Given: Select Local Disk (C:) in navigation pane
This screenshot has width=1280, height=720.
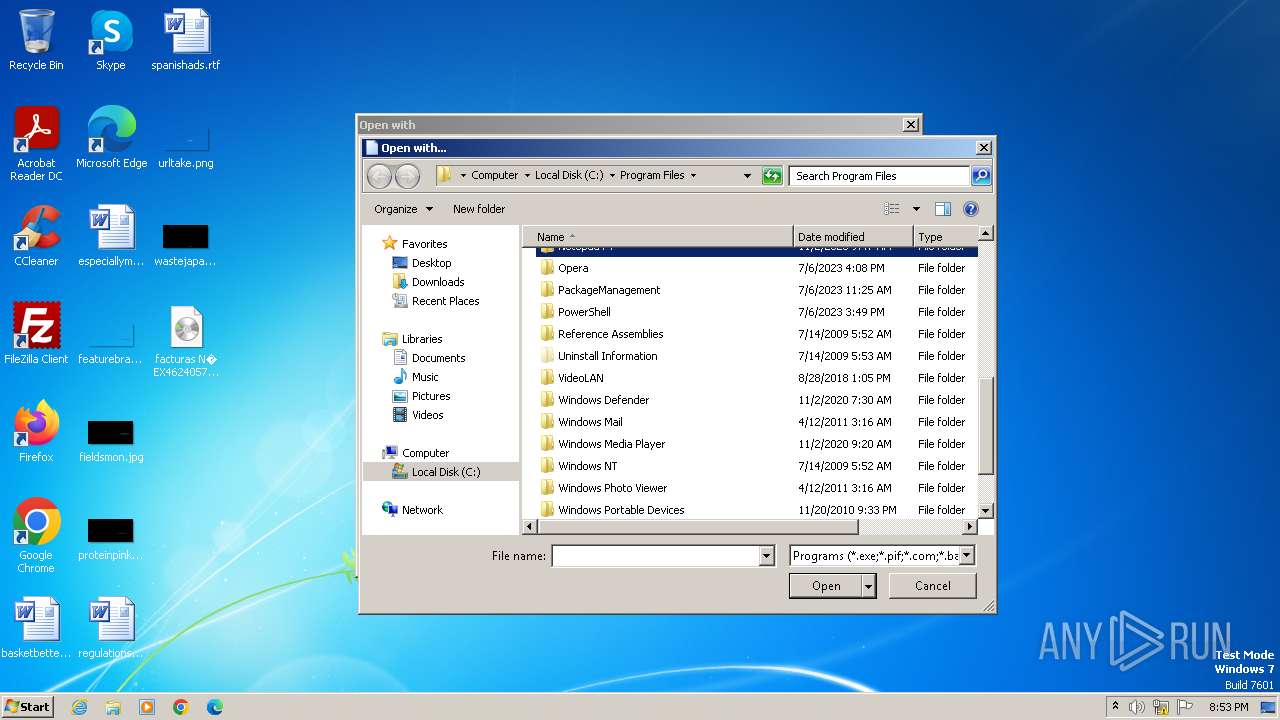Looking at the screenshot, I should click(446, 472).
